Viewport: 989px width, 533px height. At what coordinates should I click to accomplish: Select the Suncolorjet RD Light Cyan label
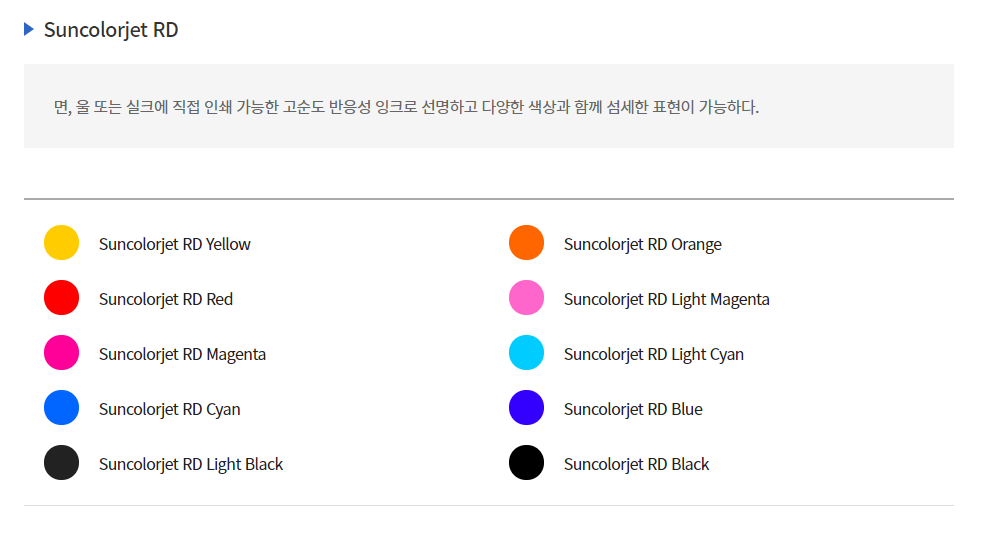654,354
